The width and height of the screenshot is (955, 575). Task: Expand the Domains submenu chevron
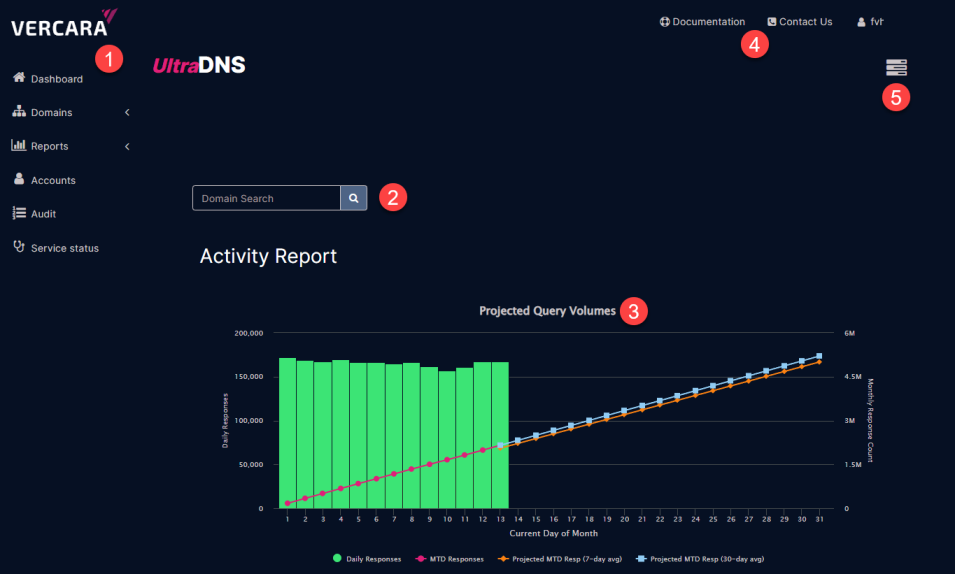pos(127,113)
